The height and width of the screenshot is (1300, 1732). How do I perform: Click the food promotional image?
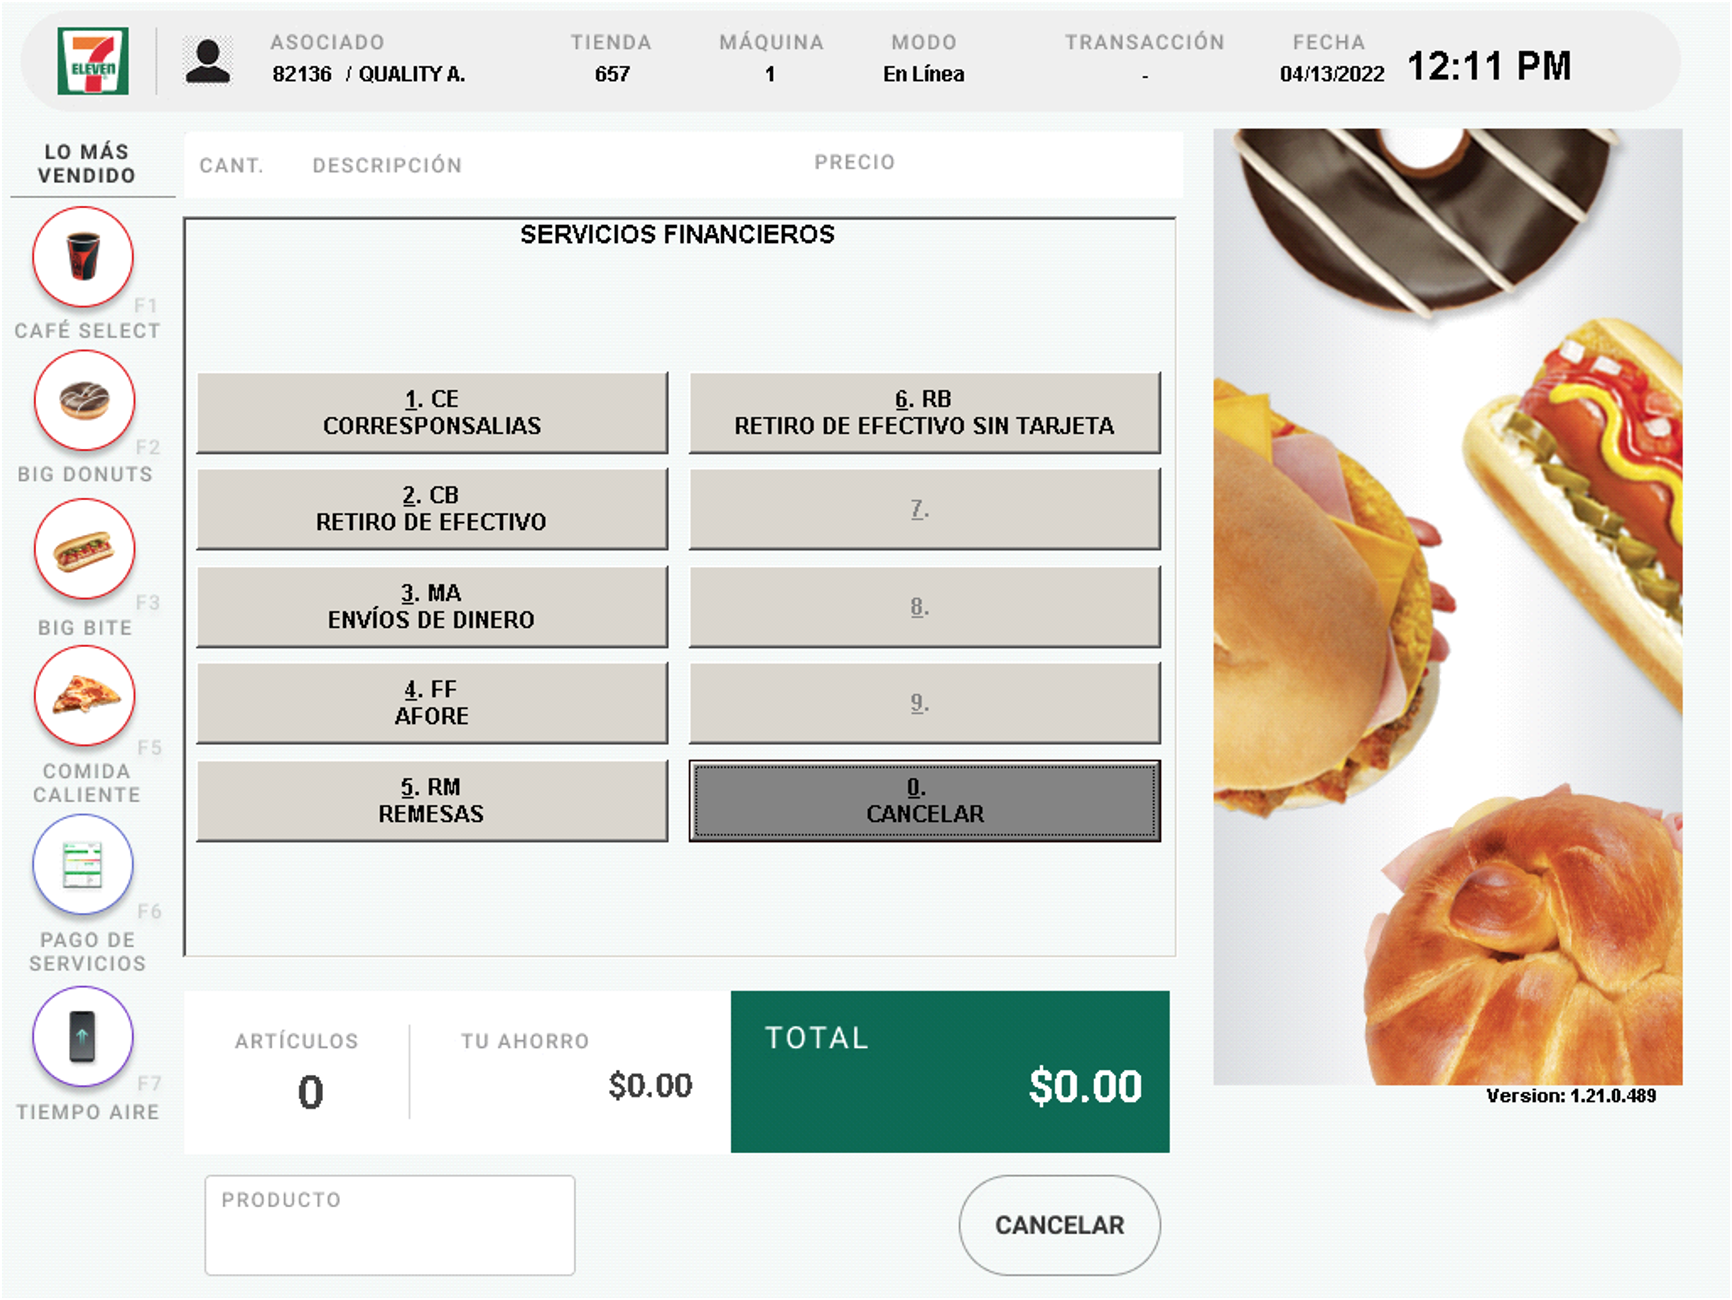[1448, 606]
